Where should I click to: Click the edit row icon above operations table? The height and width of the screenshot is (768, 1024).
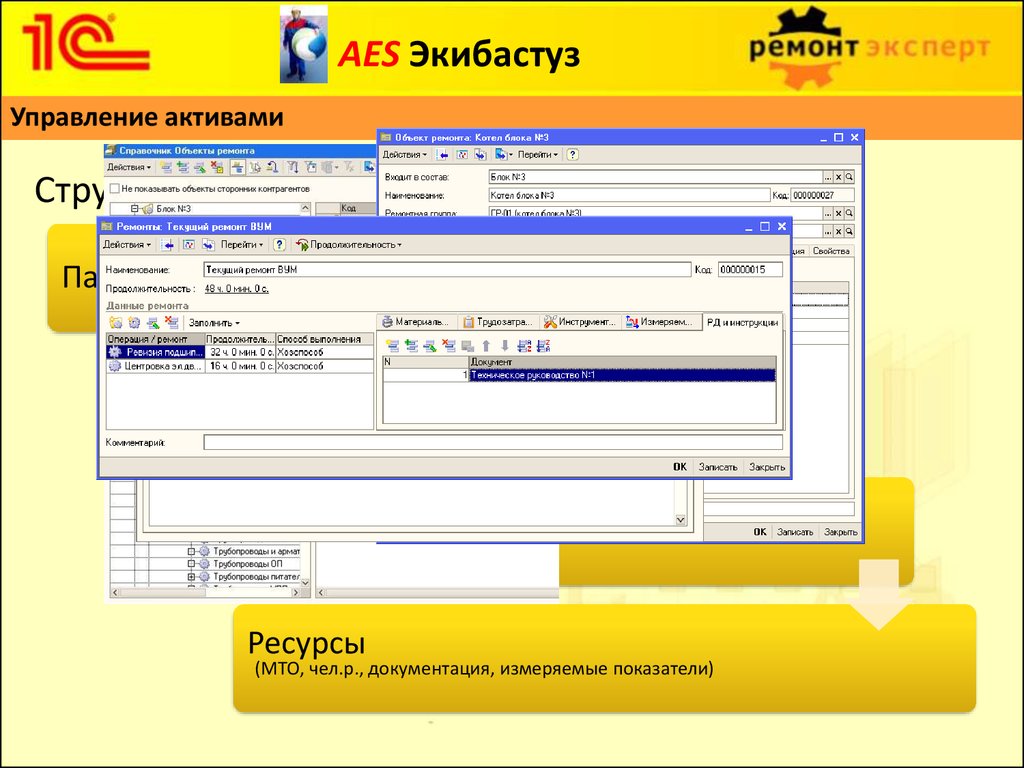pos(153,323)
